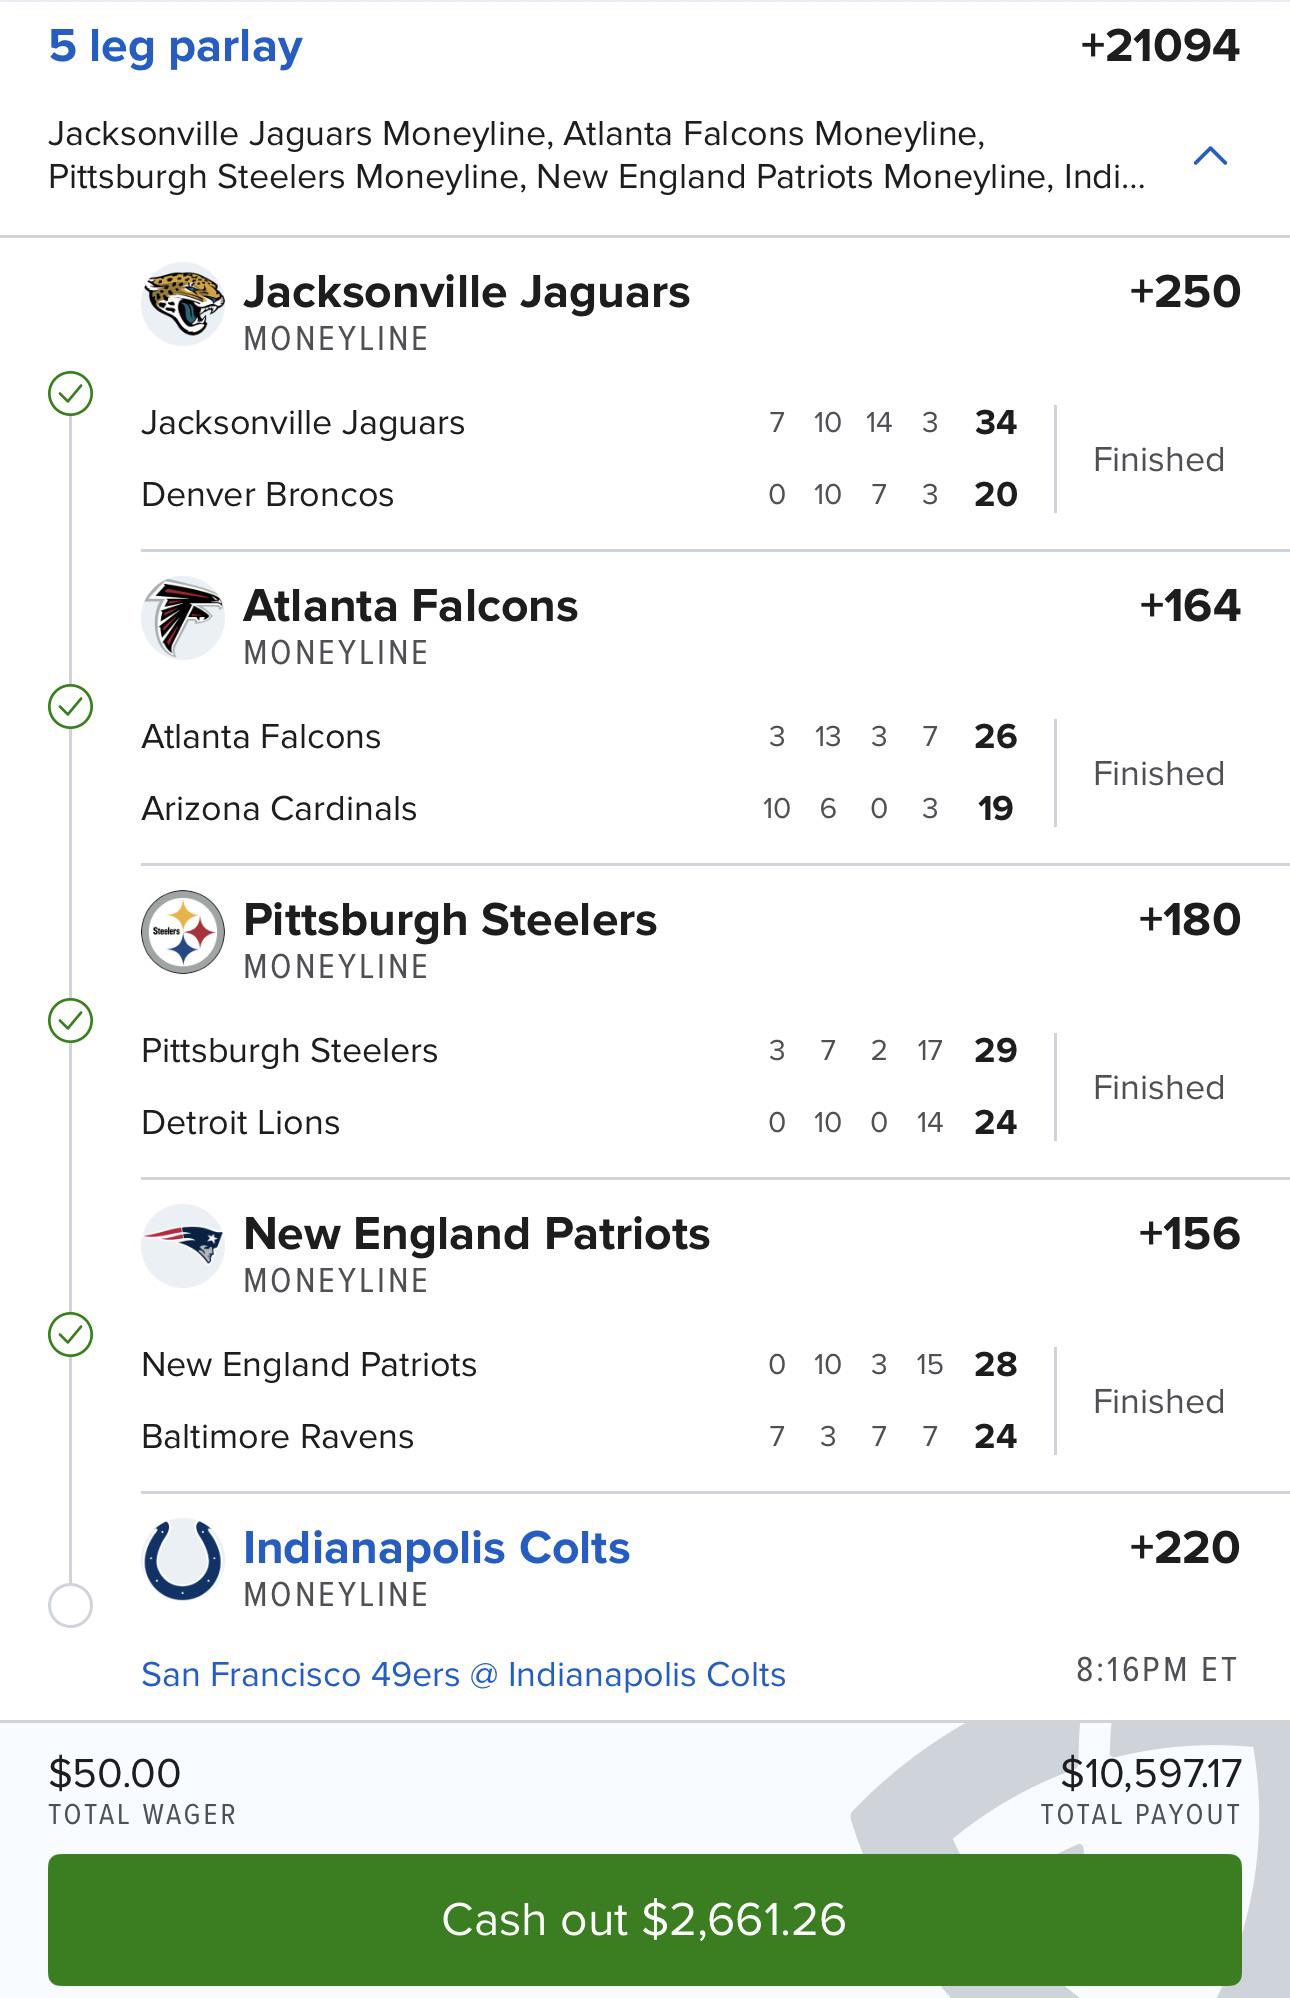Tap the $50.00 total wager amount
Screen dimensions: 1290x1998
[115, 1773]
